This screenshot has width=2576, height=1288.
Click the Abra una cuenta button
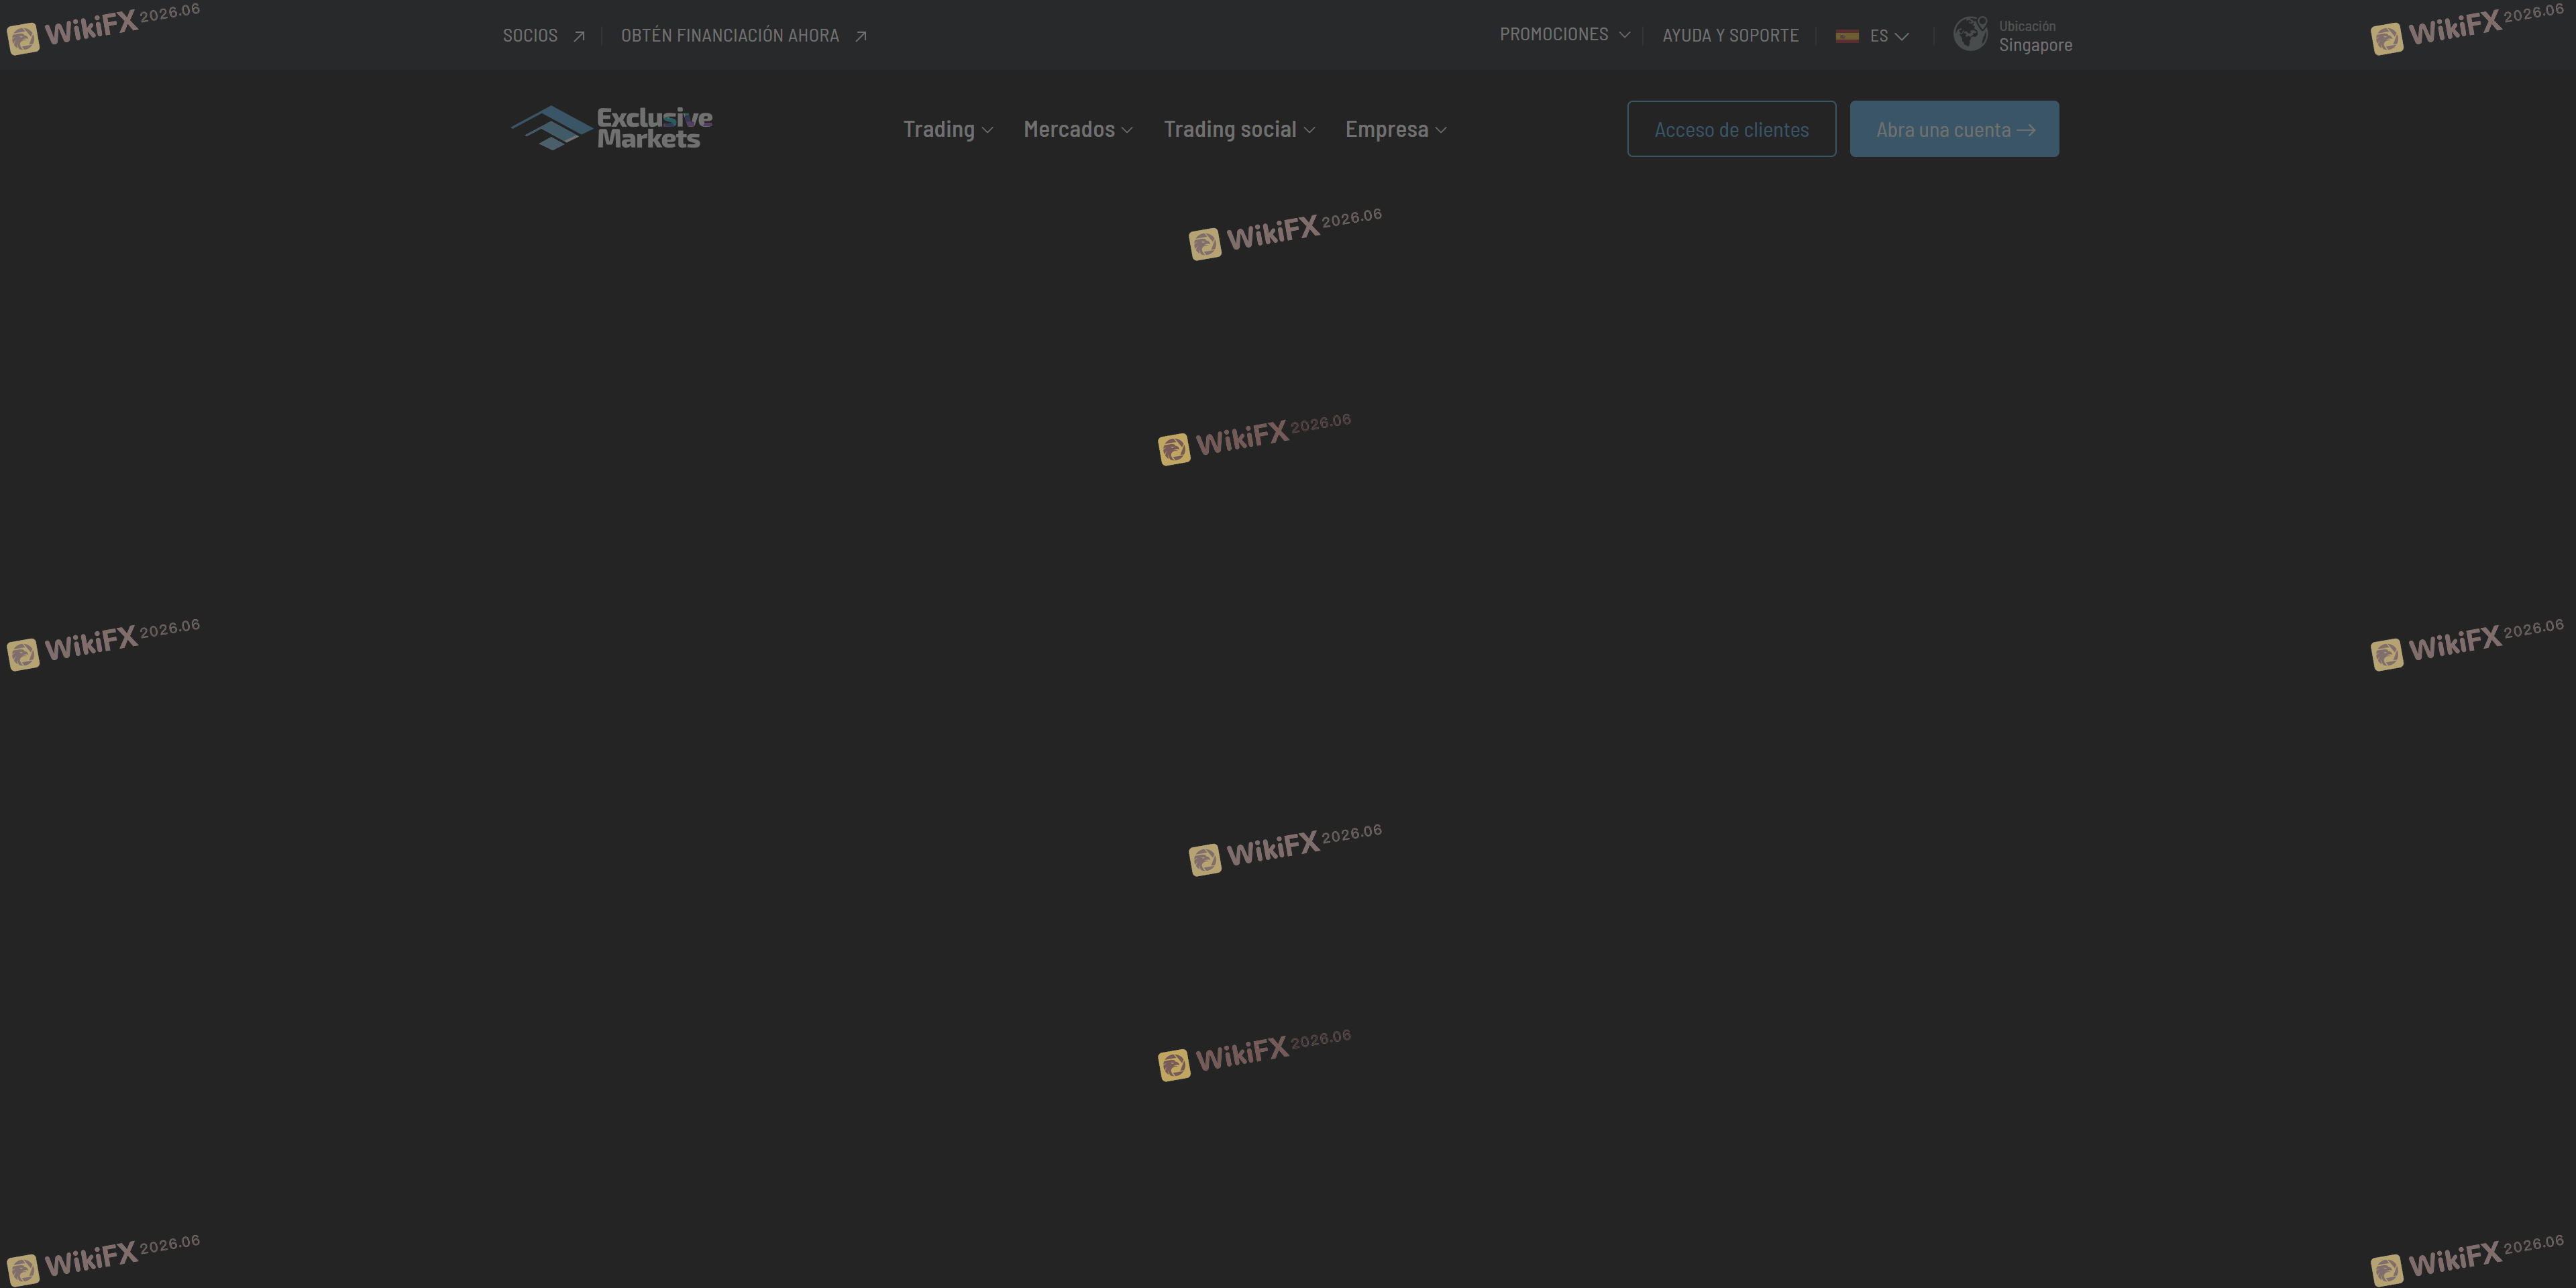pyautogui.click(x=1954, y=129)
